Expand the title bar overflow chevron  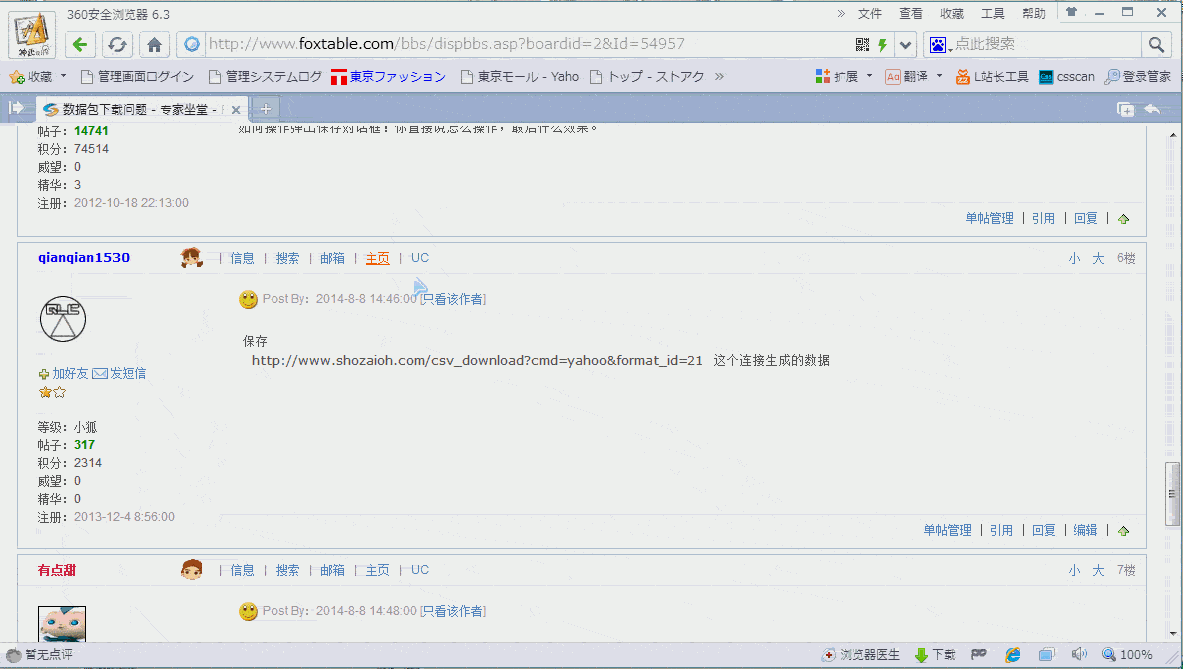[841, 14]
